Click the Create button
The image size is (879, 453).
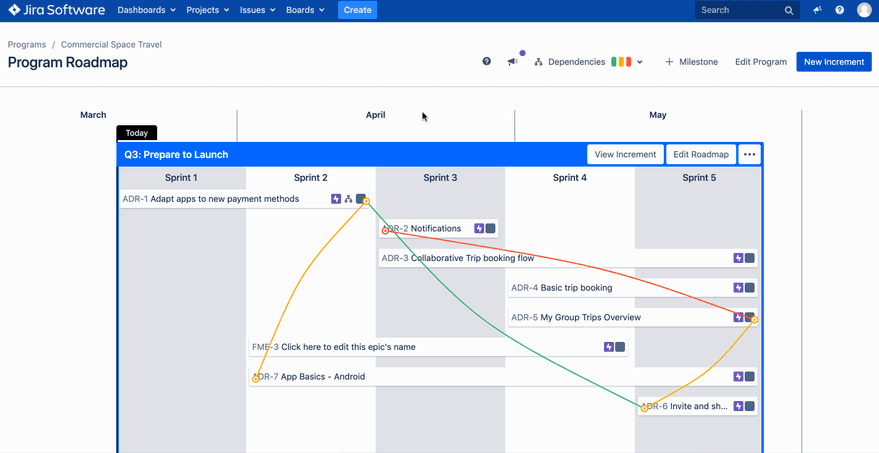tap(358, 10)
